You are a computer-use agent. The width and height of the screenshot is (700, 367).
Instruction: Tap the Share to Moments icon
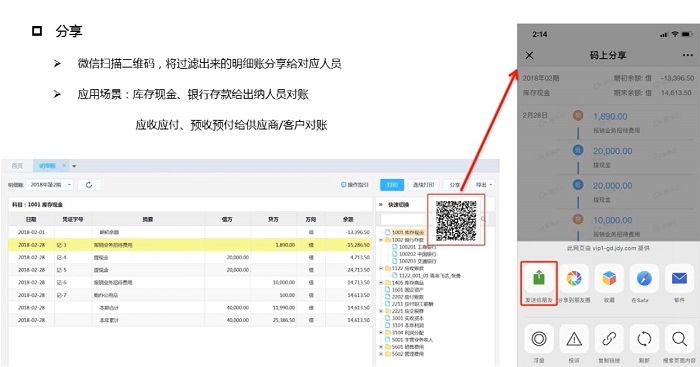tap(574, 279)
